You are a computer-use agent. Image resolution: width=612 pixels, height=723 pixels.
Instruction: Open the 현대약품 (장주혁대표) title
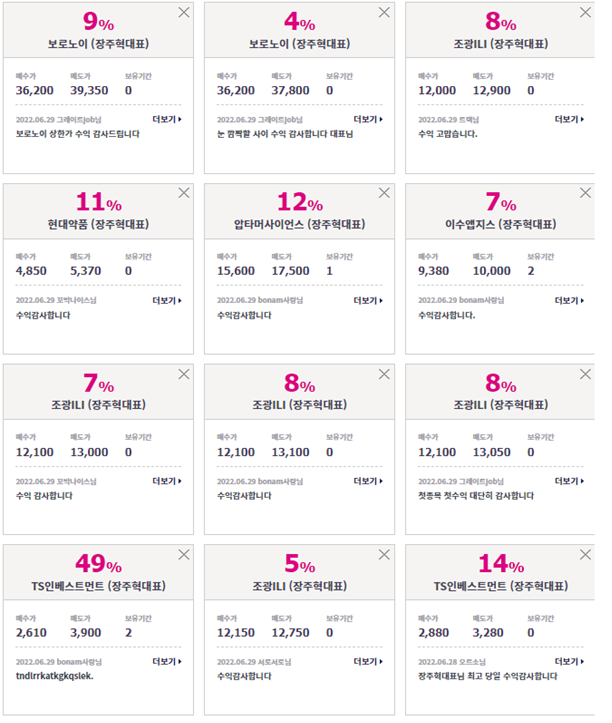(98, 225)
